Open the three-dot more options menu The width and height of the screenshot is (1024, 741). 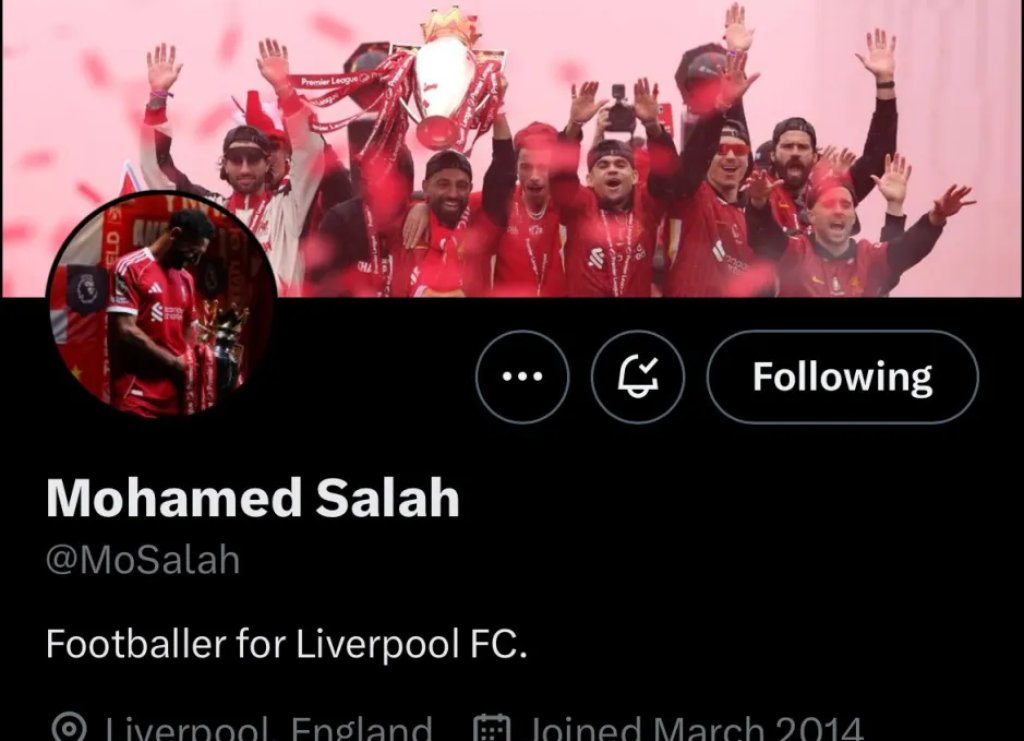(x=522, y=377)
